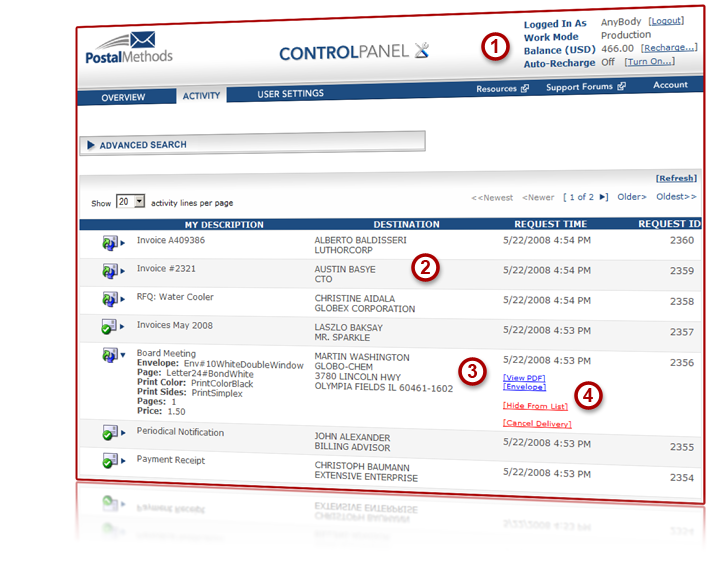This screenshot has width=710, height=561.
Task: Open the Account menu item
Action: click(670, 85)
